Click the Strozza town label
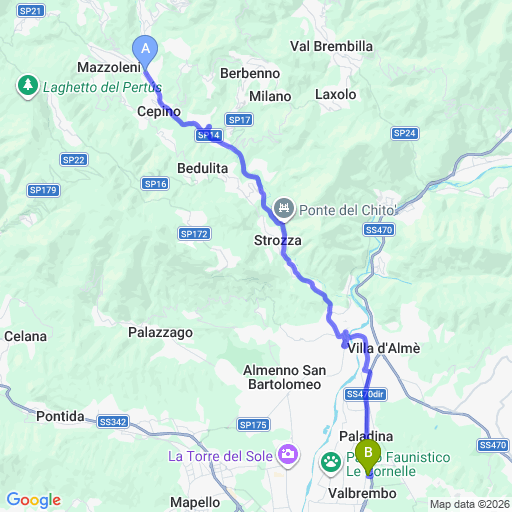 (x=278, y=240)
